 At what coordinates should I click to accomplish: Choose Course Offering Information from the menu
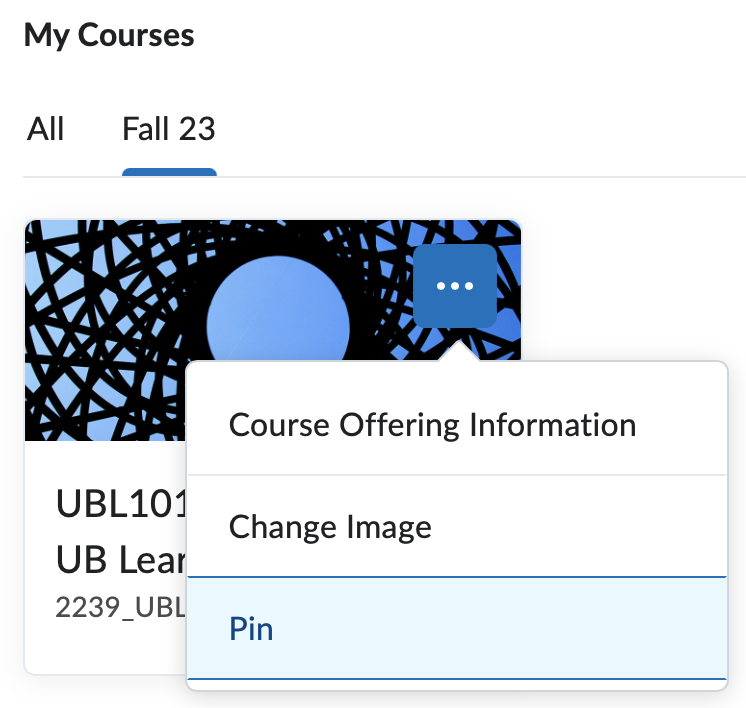pyautogui.click(x=432, y=425)
